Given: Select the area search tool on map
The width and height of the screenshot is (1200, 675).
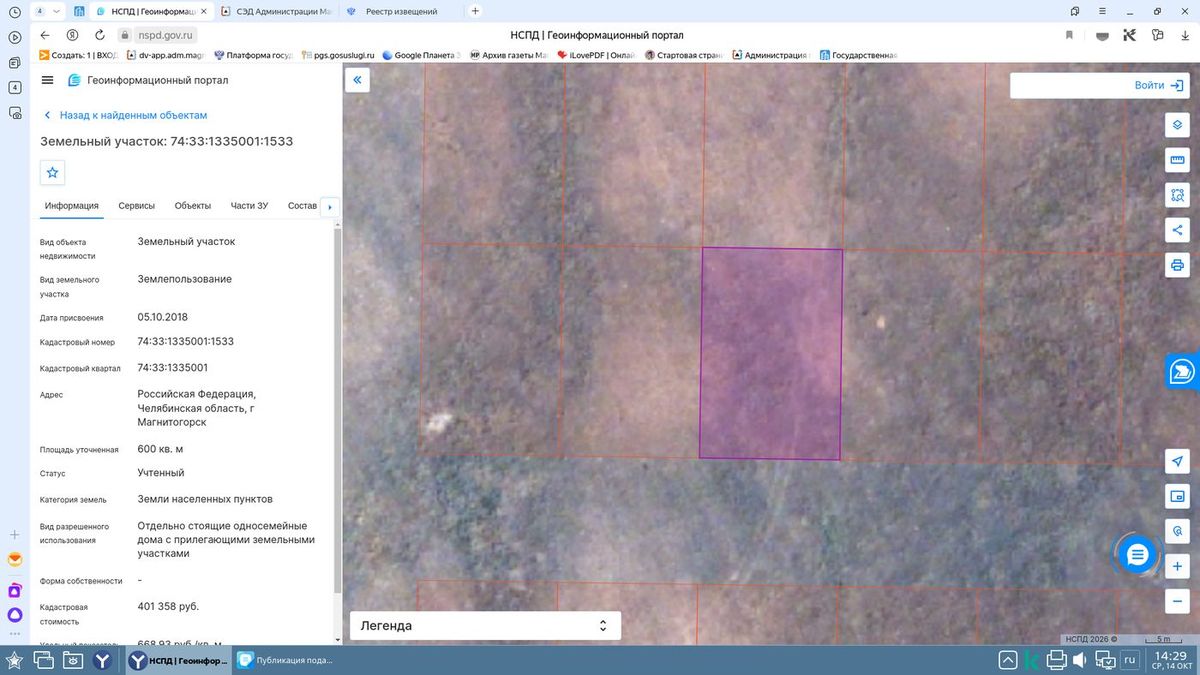Looking at the screenshot, I should click(1177, 195).
